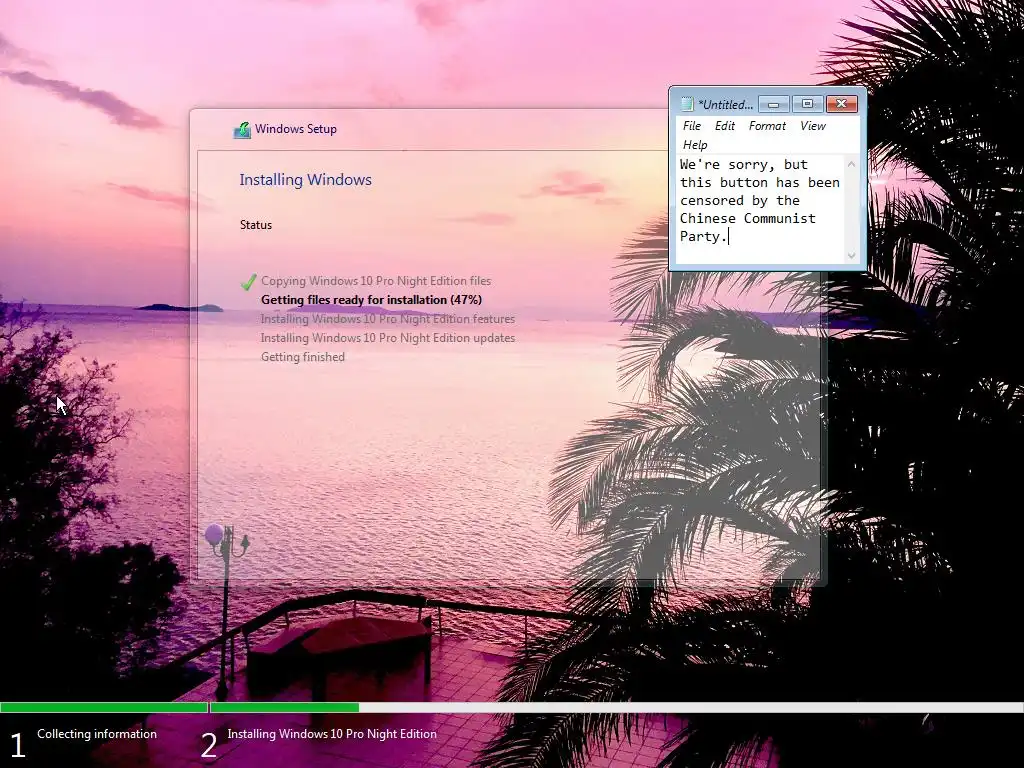Maximize the Untitled Notepad window

pos(807,104)
